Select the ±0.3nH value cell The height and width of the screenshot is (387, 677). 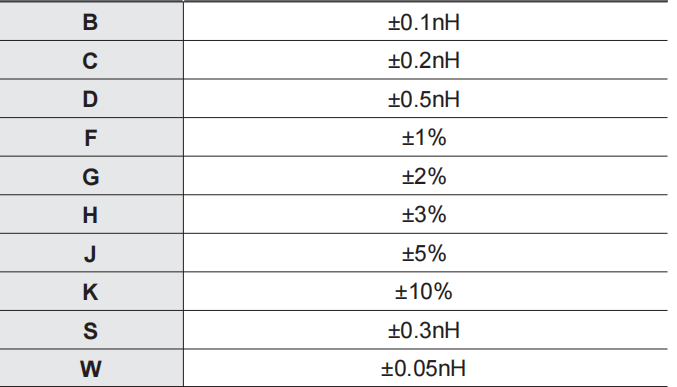pos(425,330)
